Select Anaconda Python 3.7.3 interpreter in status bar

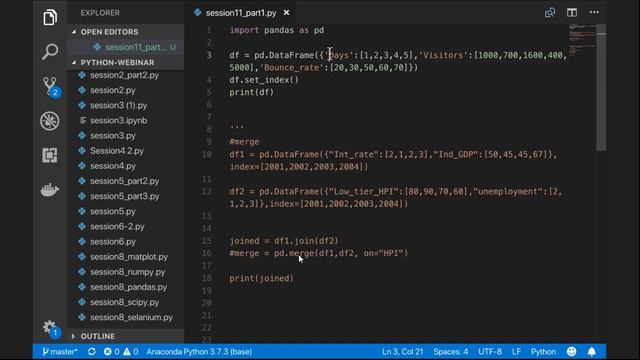199,352
